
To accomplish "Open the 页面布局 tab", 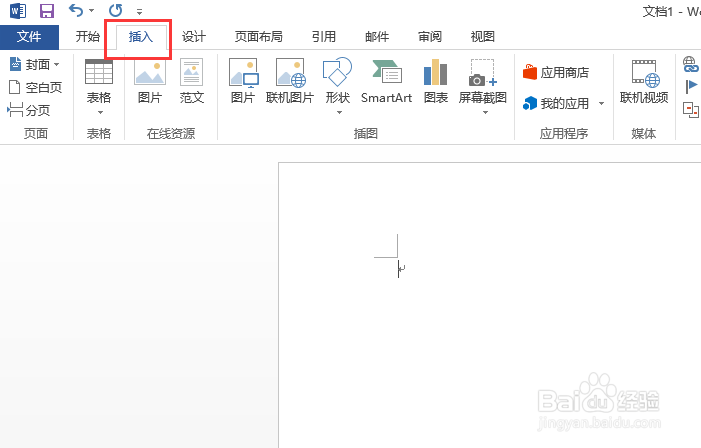I will pyautogui.click(x=258, y=37).
